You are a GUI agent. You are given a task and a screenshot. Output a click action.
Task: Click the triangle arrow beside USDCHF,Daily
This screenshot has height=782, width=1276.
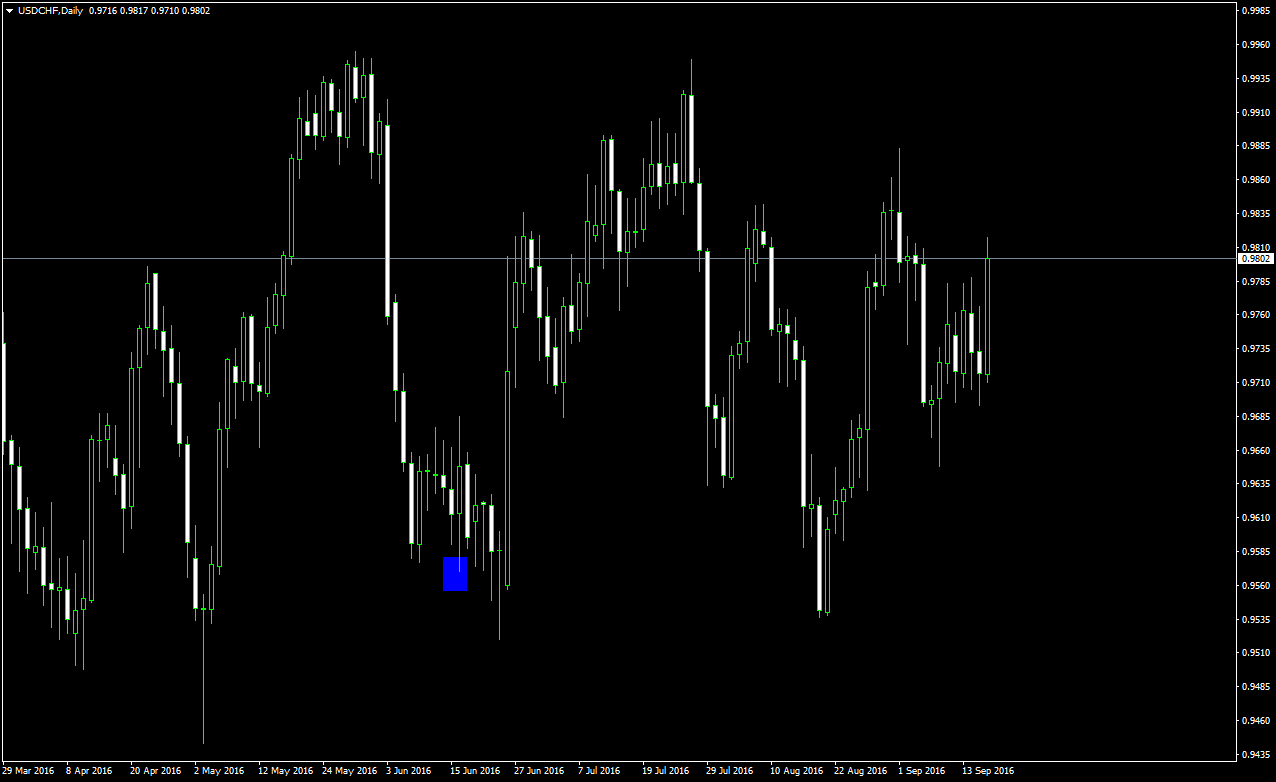click(9, 10)
